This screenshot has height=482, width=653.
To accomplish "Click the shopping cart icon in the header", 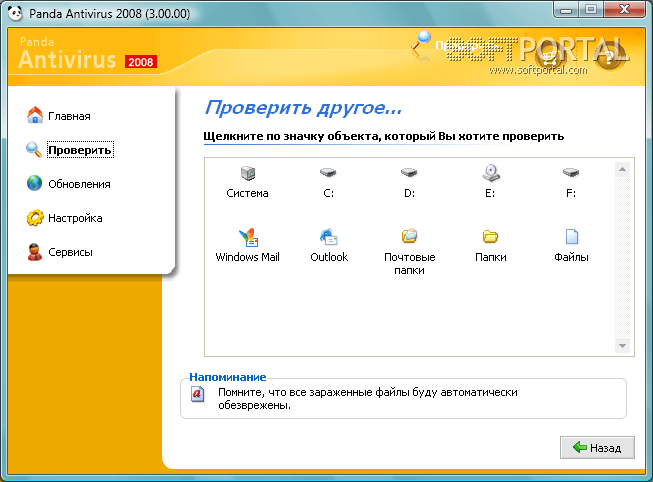I will 550,58.
